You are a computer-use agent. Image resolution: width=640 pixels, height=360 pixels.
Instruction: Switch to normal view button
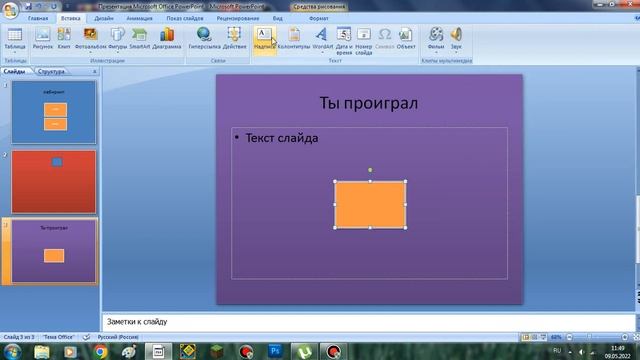click(526, 337)
